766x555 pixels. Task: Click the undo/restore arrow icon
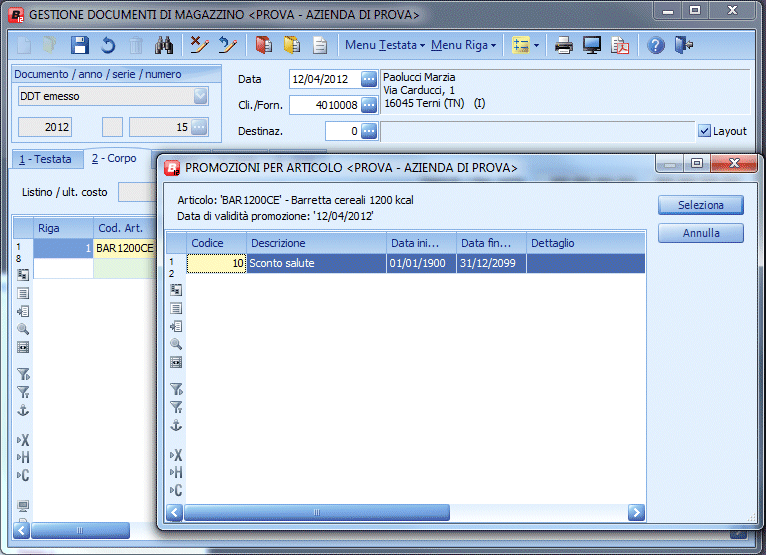[x=107, y=45]
